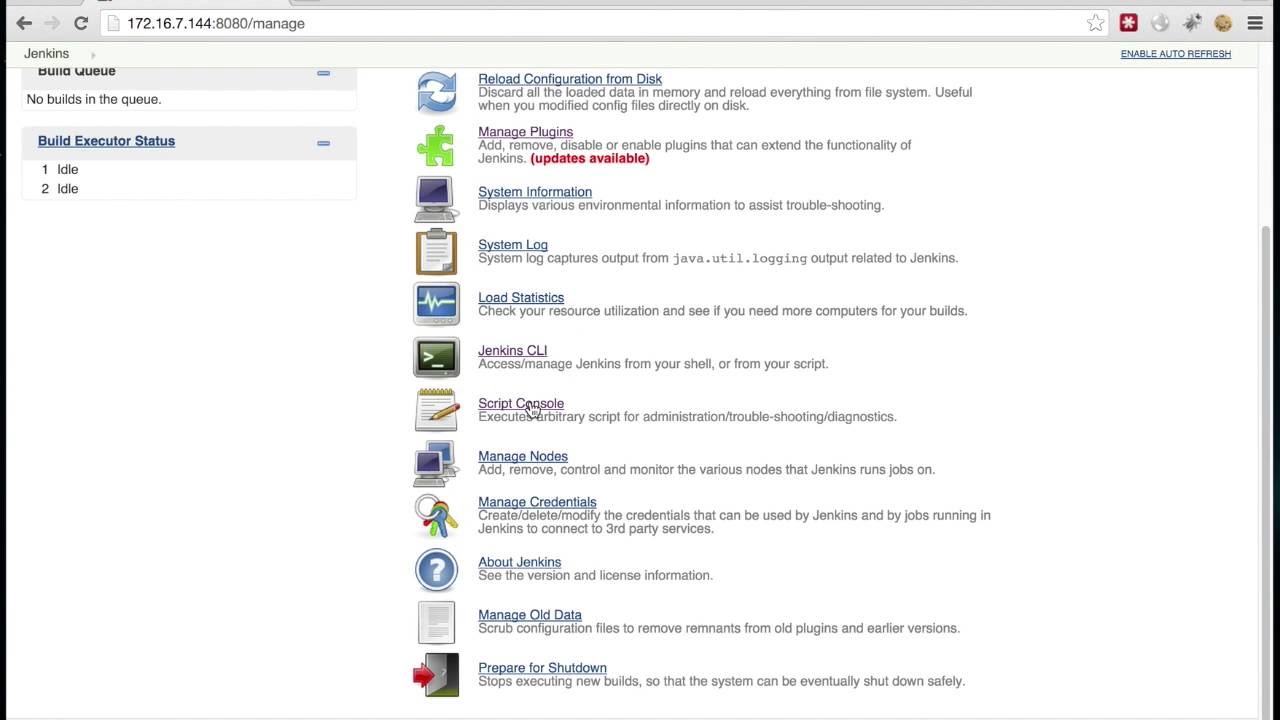The height and width of the screenshot is (720, 1280).
Task: Click Enable Auto Refresh link
Action: click(x=1175, y=54)
